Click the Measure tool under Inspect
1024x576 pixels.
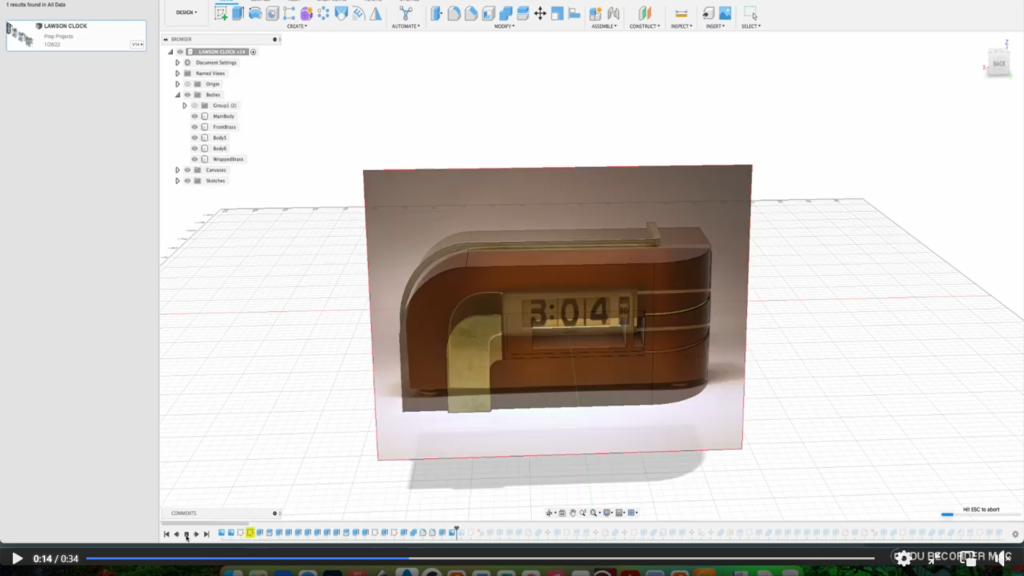coord(681,13)
